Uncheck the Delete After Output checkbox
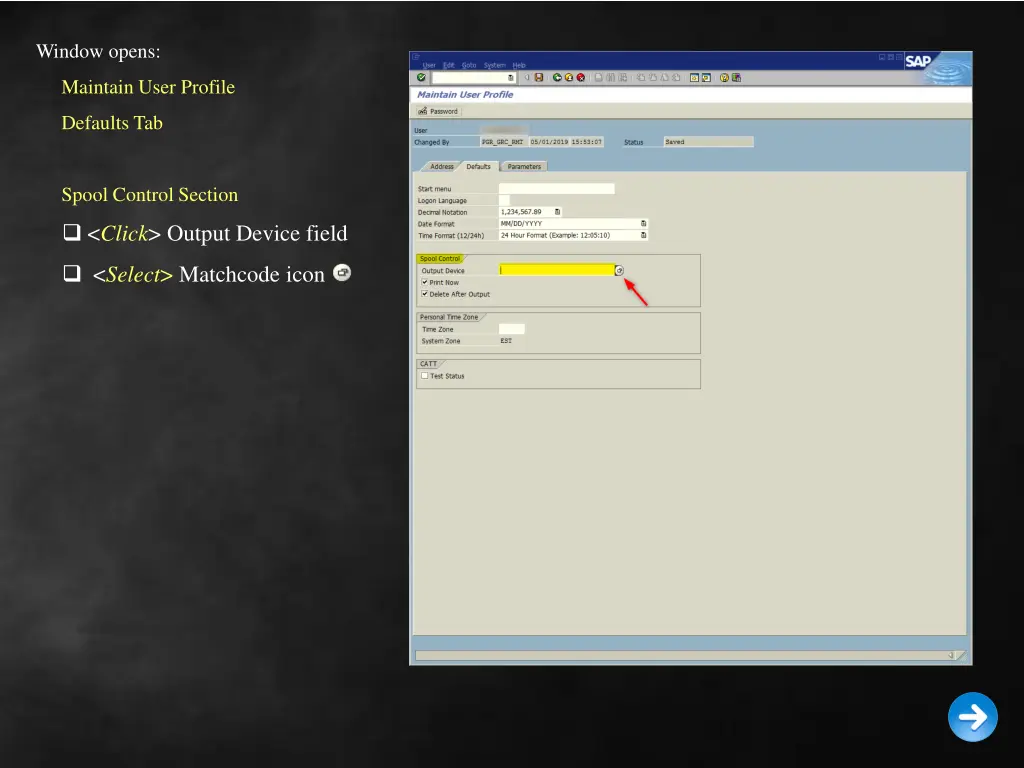Screen dimensions: 1024x768 click(425, 295)
